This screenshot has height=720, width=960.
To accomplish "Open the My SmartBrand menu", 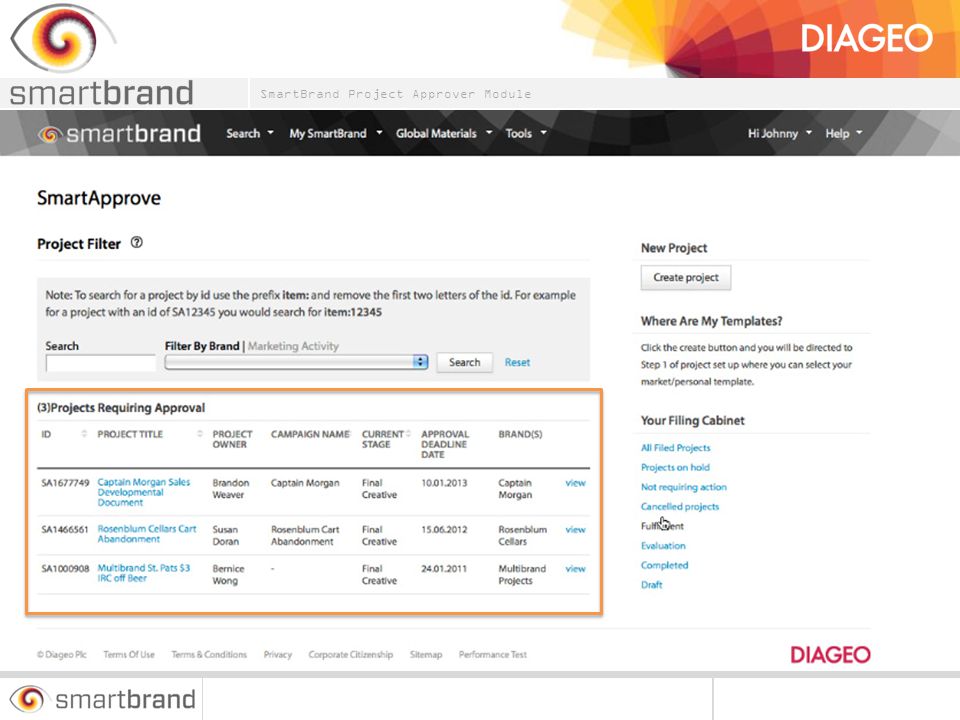I will point(336,133).
